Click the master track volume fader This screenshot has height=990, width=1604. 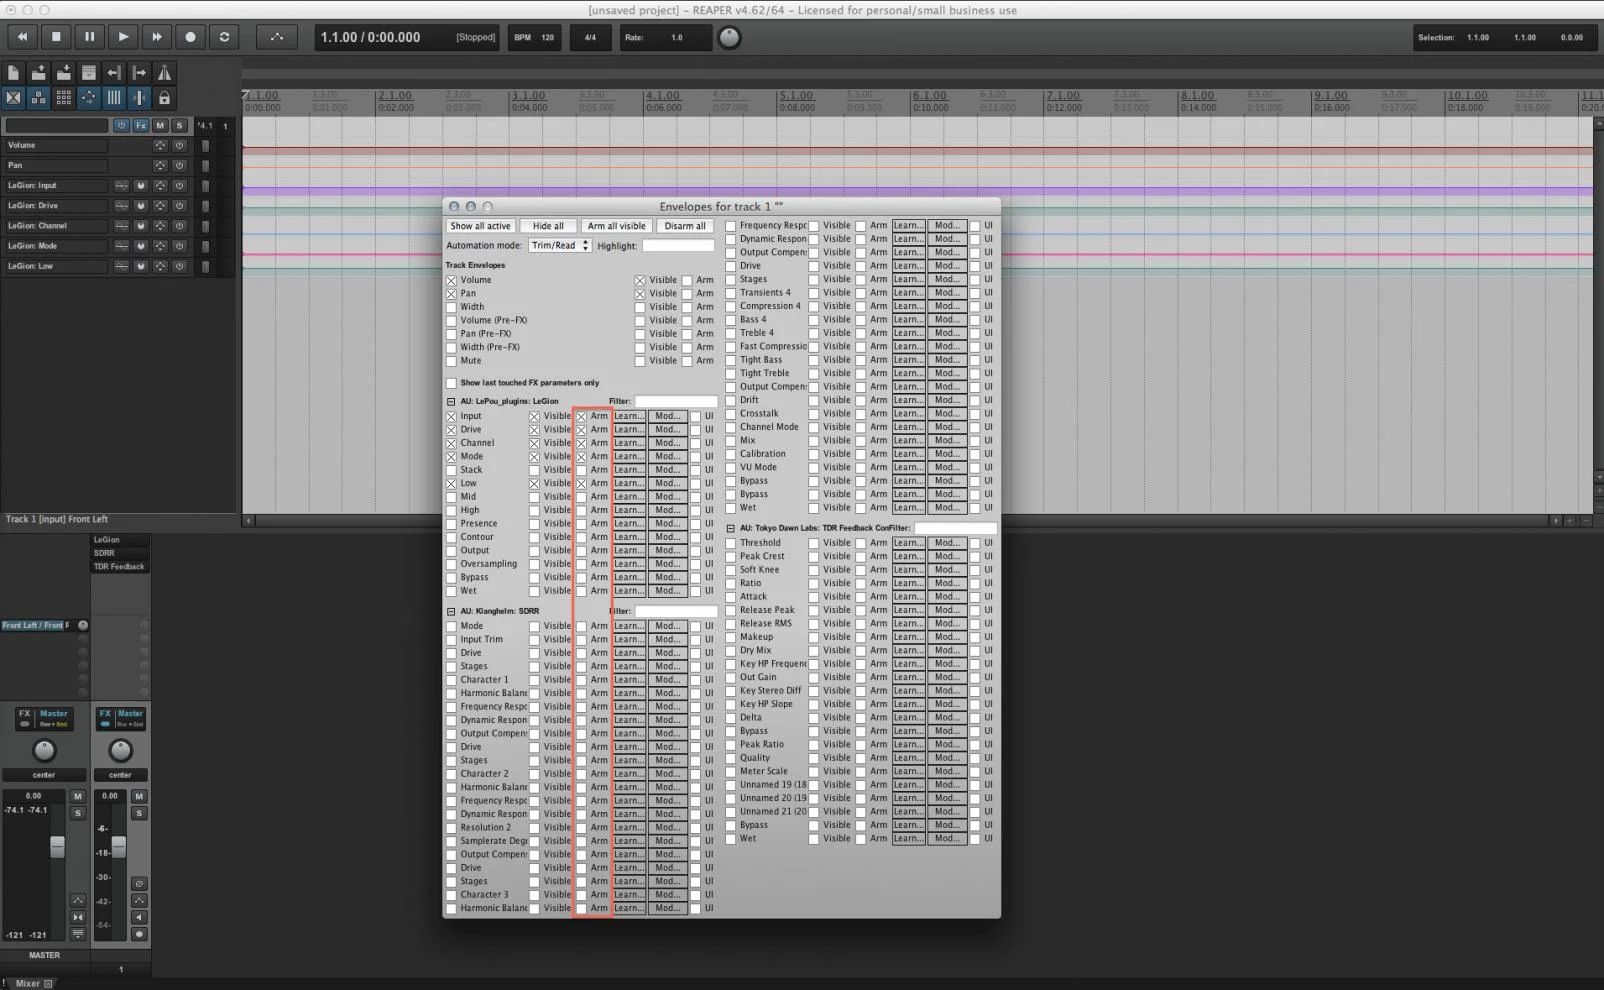point(57,847)
